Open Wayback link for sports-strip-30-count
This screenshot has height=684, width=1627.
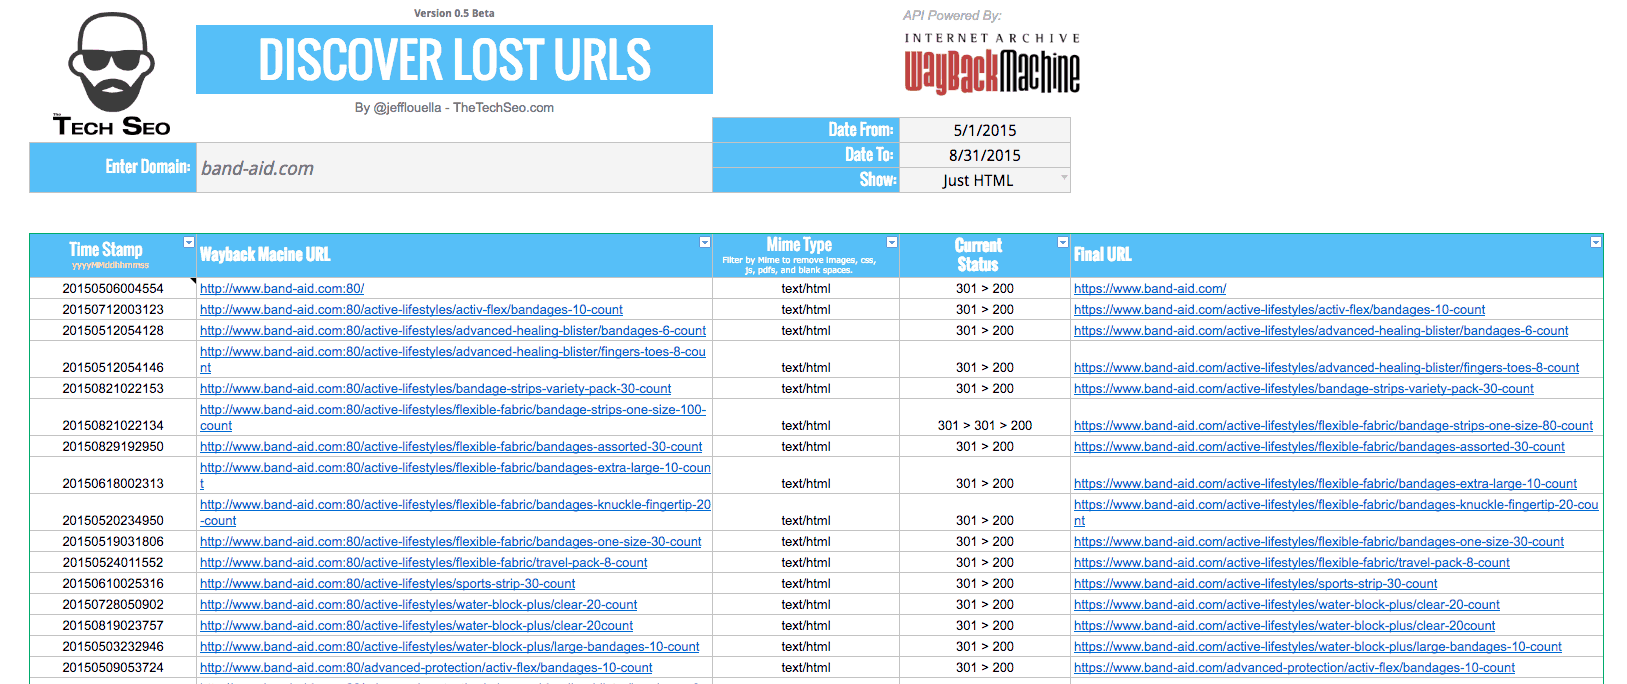pos(387,584)
